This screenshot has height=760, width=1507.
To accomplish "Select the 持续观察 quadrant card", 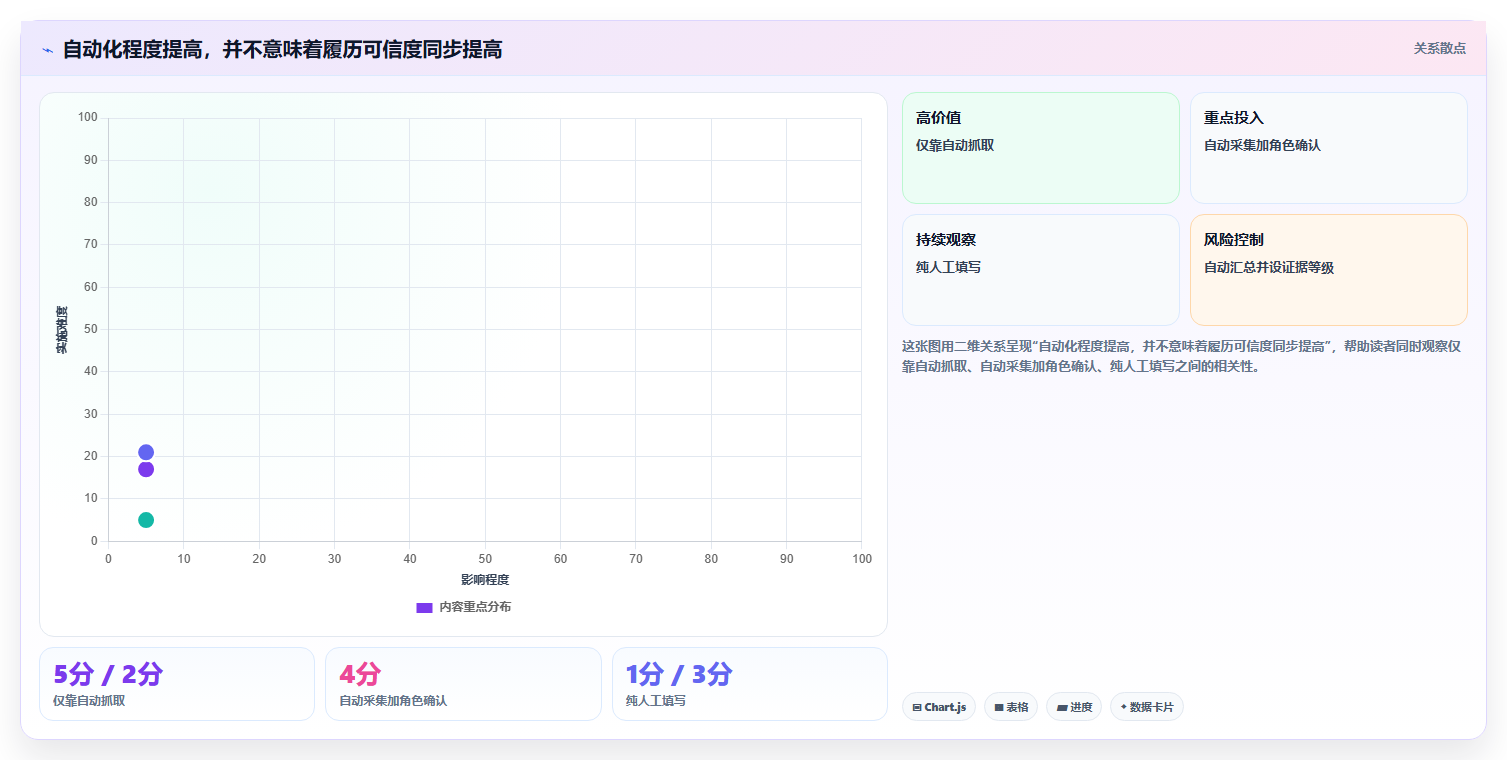I will pos(1041,270).
